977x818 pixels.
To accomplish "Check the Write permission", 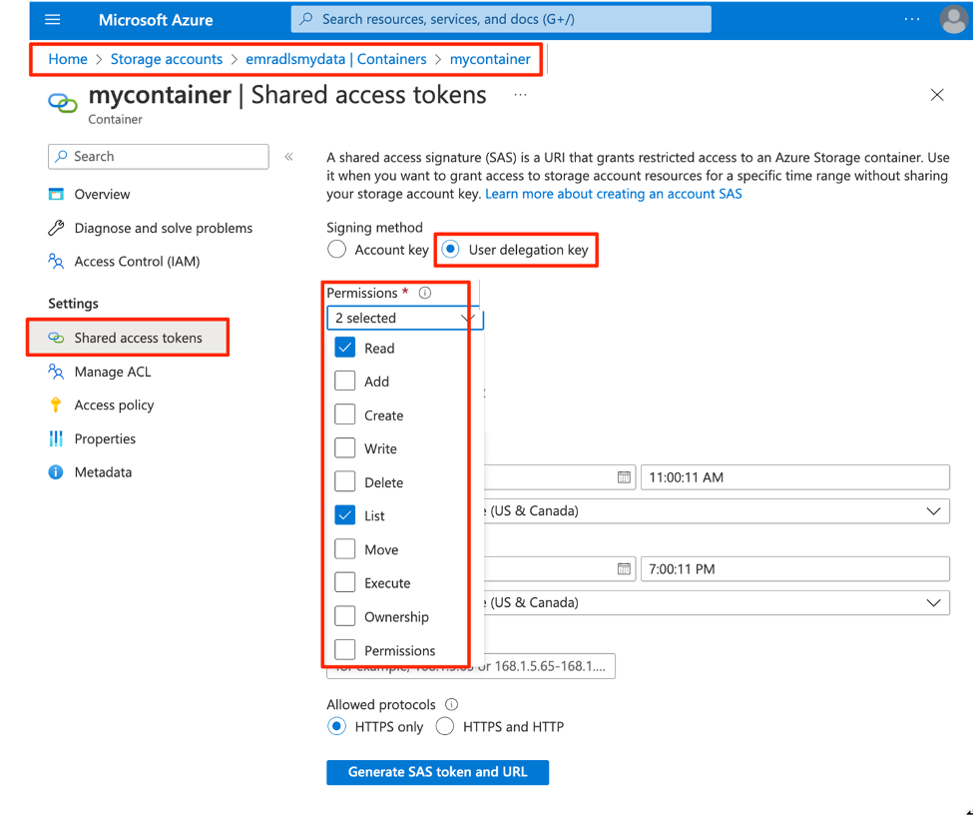I will click(x=345, y=449).
